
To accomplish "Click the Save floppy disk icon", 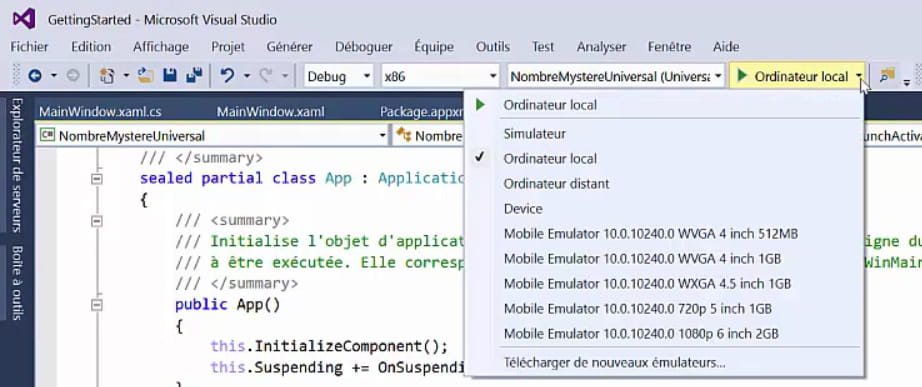I will [170, 76].
